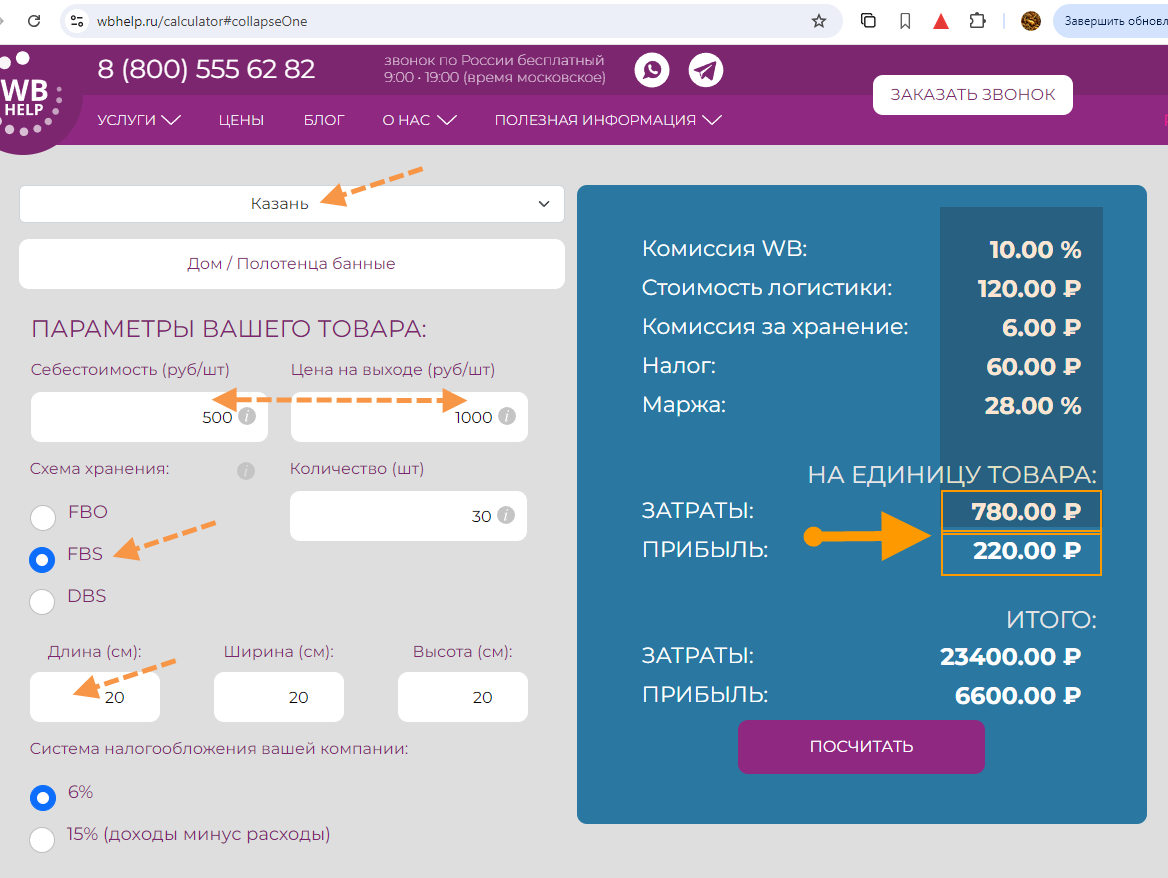Screen dimensions: 1168x878
Task: Open the bookmarks ribbon icon
Action: (x=905, y=21)
